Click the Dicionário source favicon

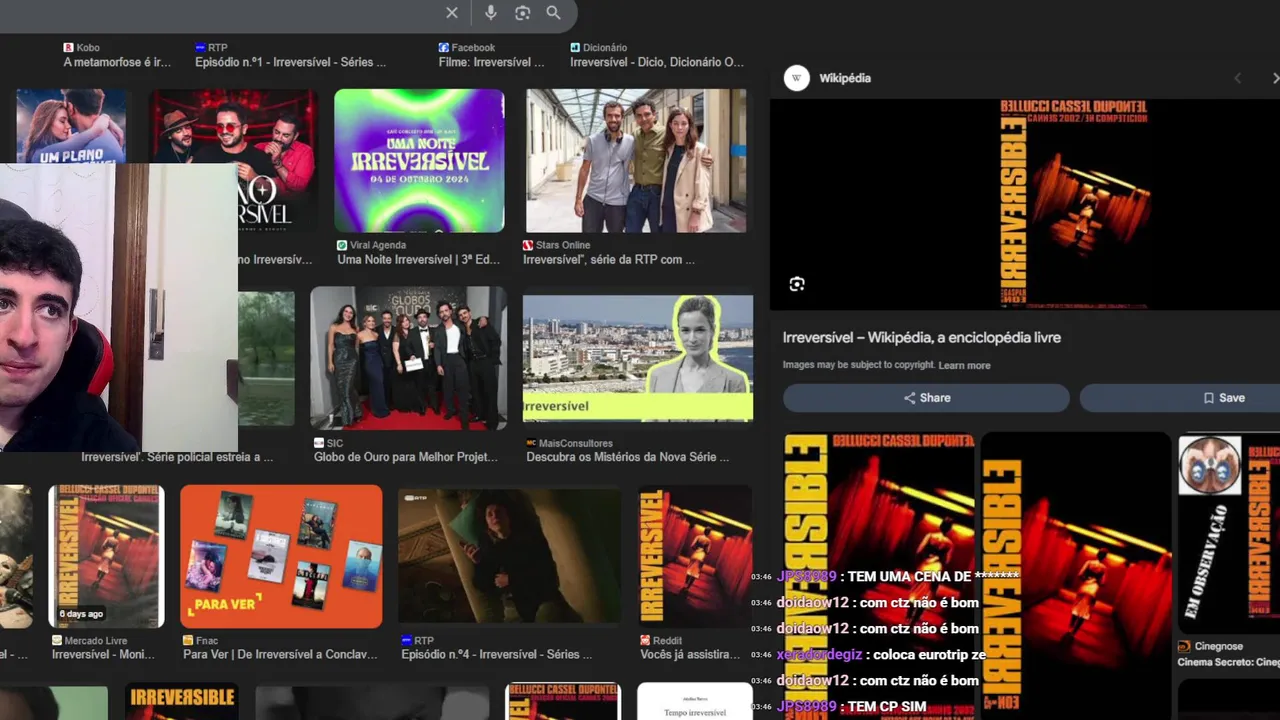pos(575,47)
